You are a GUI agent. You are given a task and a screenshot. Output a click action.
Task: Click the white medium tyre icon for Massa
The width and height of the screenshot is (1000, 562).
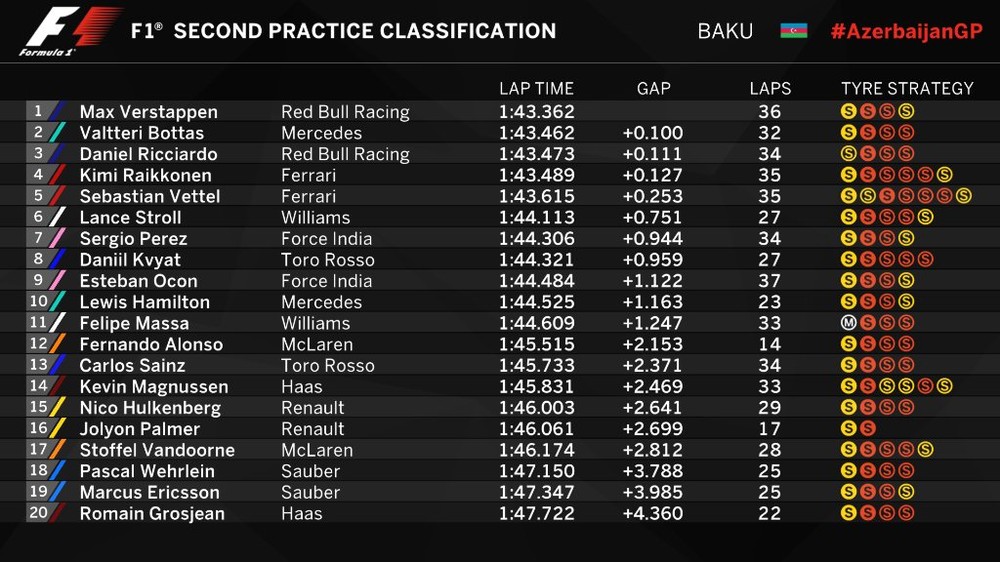(x=848, y=323)
